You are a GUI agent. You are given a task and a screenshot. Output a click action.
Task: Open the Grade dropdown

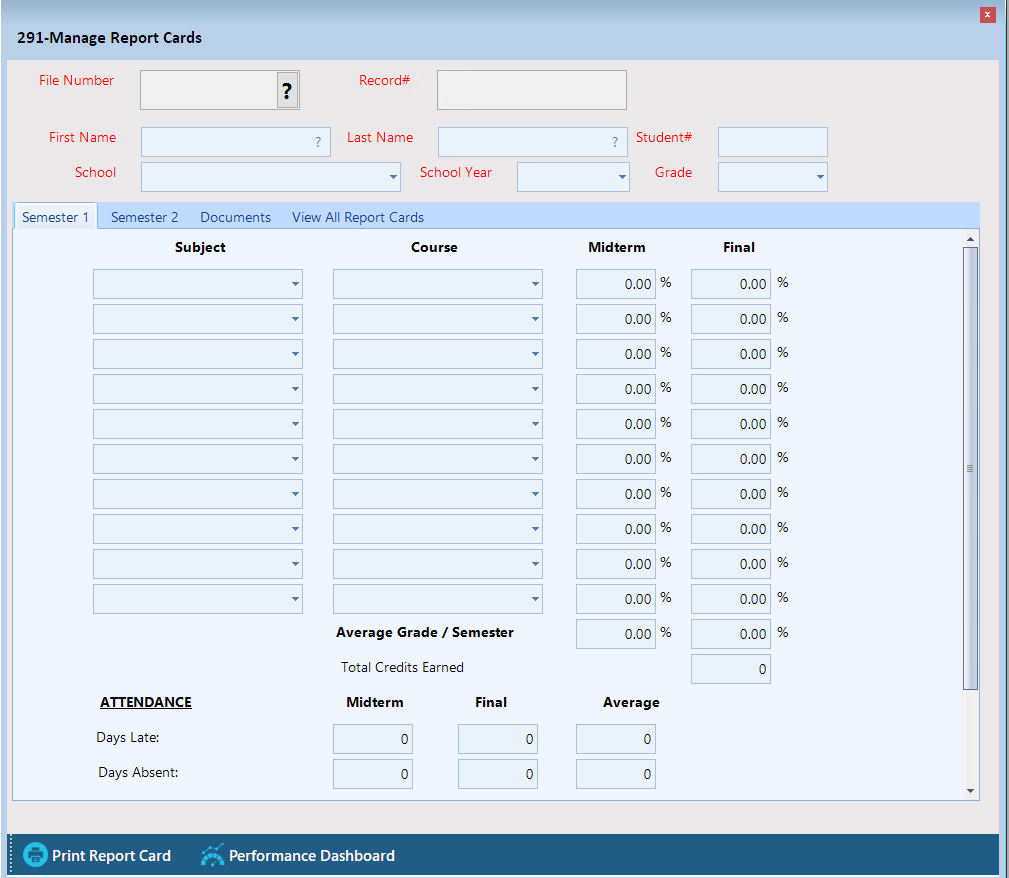820,177
